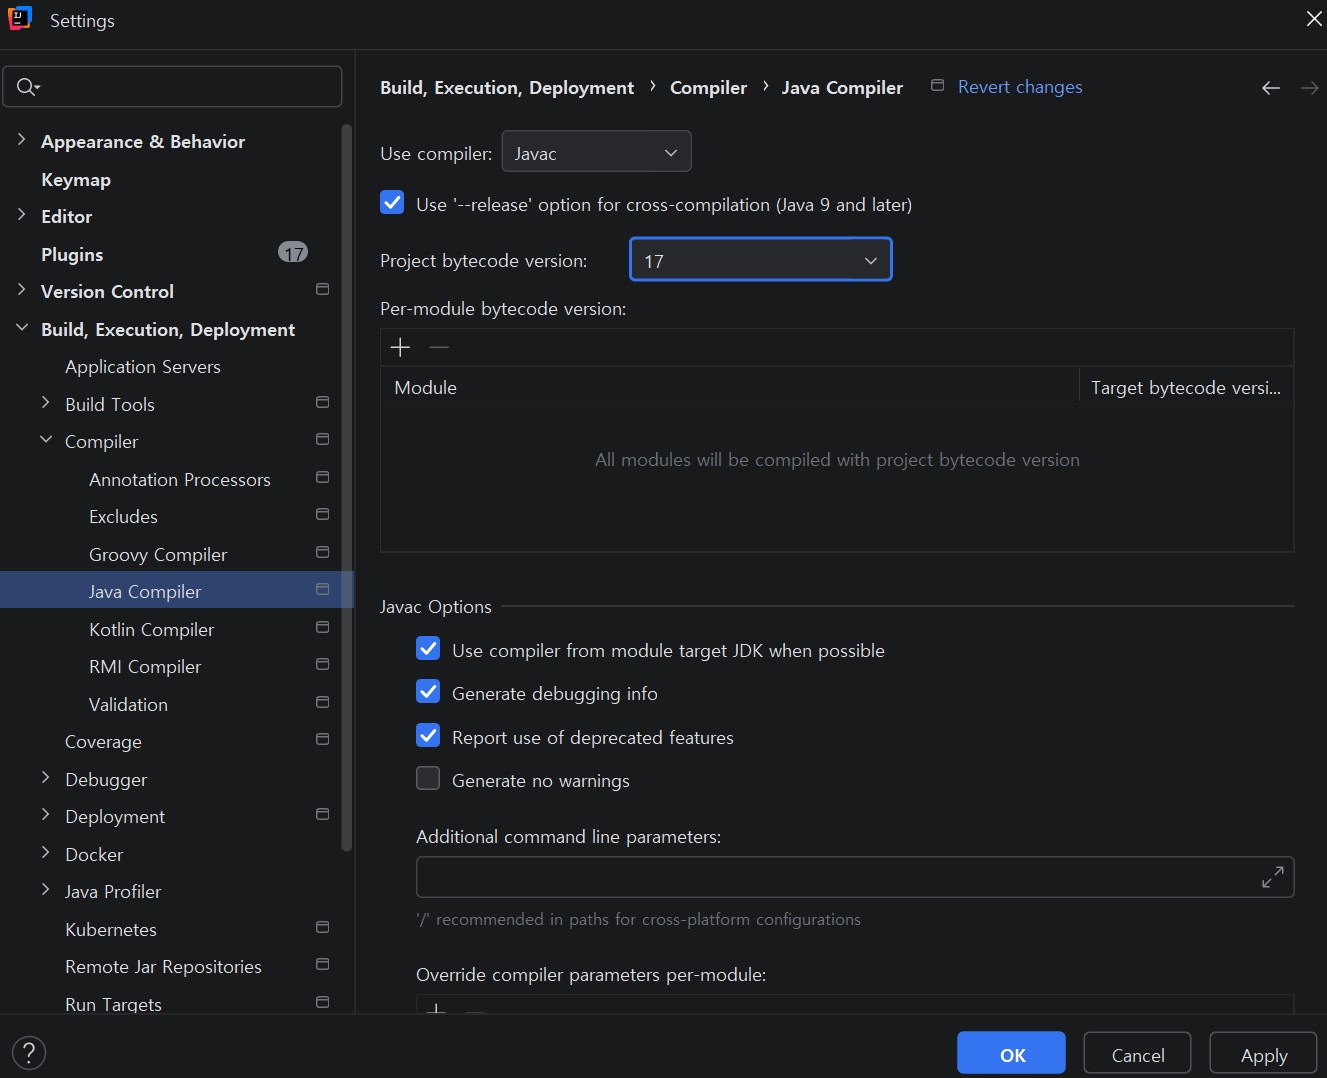Click the Revert changes link
The height and width of the screenshot is (1078, 1327).
(1020, 87)
